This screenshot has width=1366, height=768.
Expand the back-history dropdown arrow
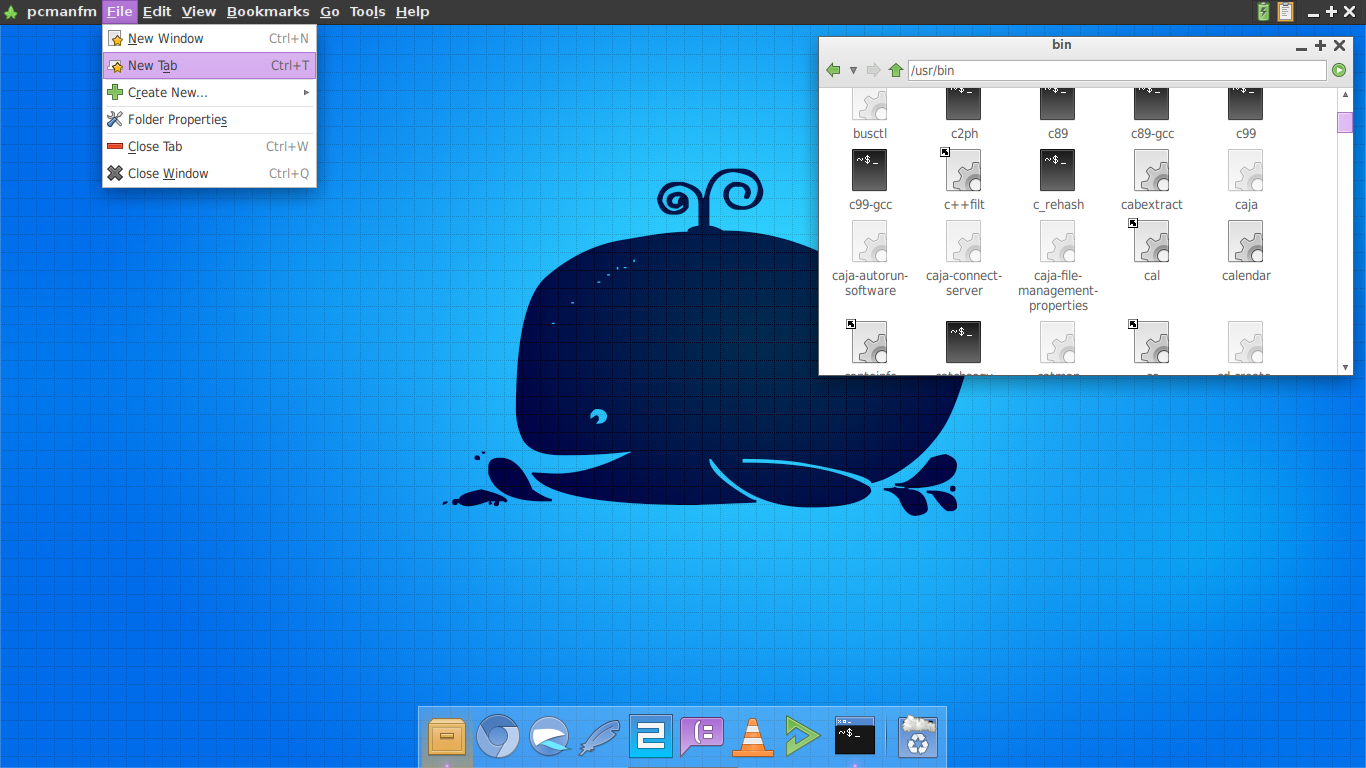pyautogui.click(x=853, y=70)
